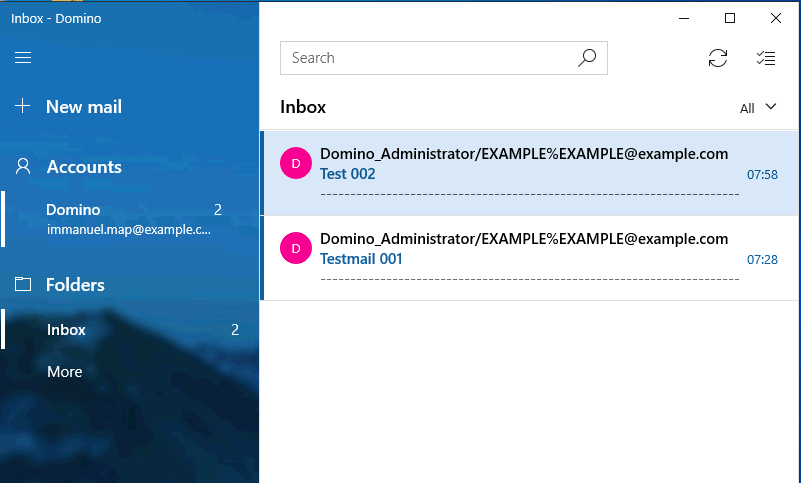Open the Testmail 001 email

pyautogui.click(x=530, y=258)
